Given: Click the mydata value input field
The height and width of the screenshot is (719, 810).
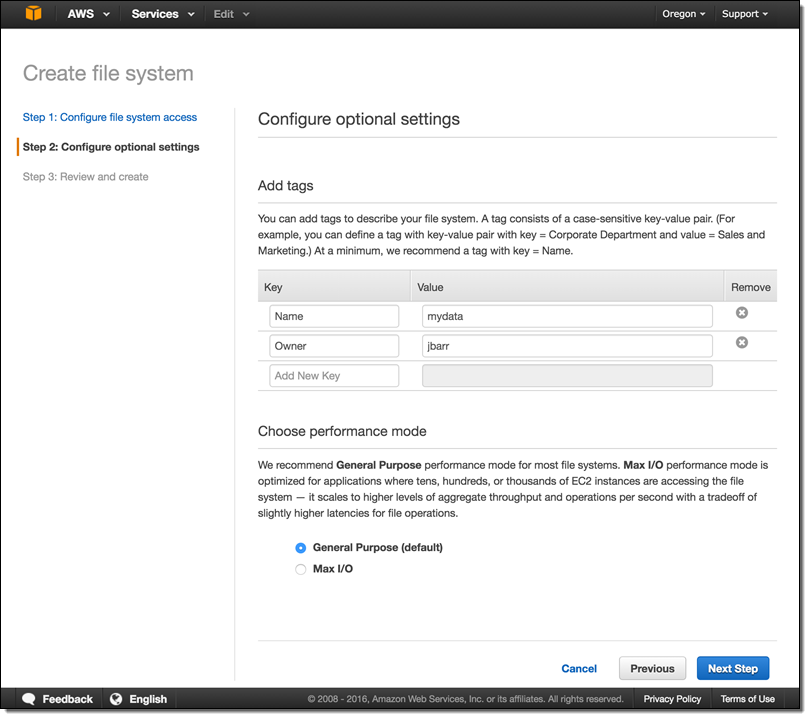Looking at the screenshot, I should pyautogui.click(x=567, y=316).
